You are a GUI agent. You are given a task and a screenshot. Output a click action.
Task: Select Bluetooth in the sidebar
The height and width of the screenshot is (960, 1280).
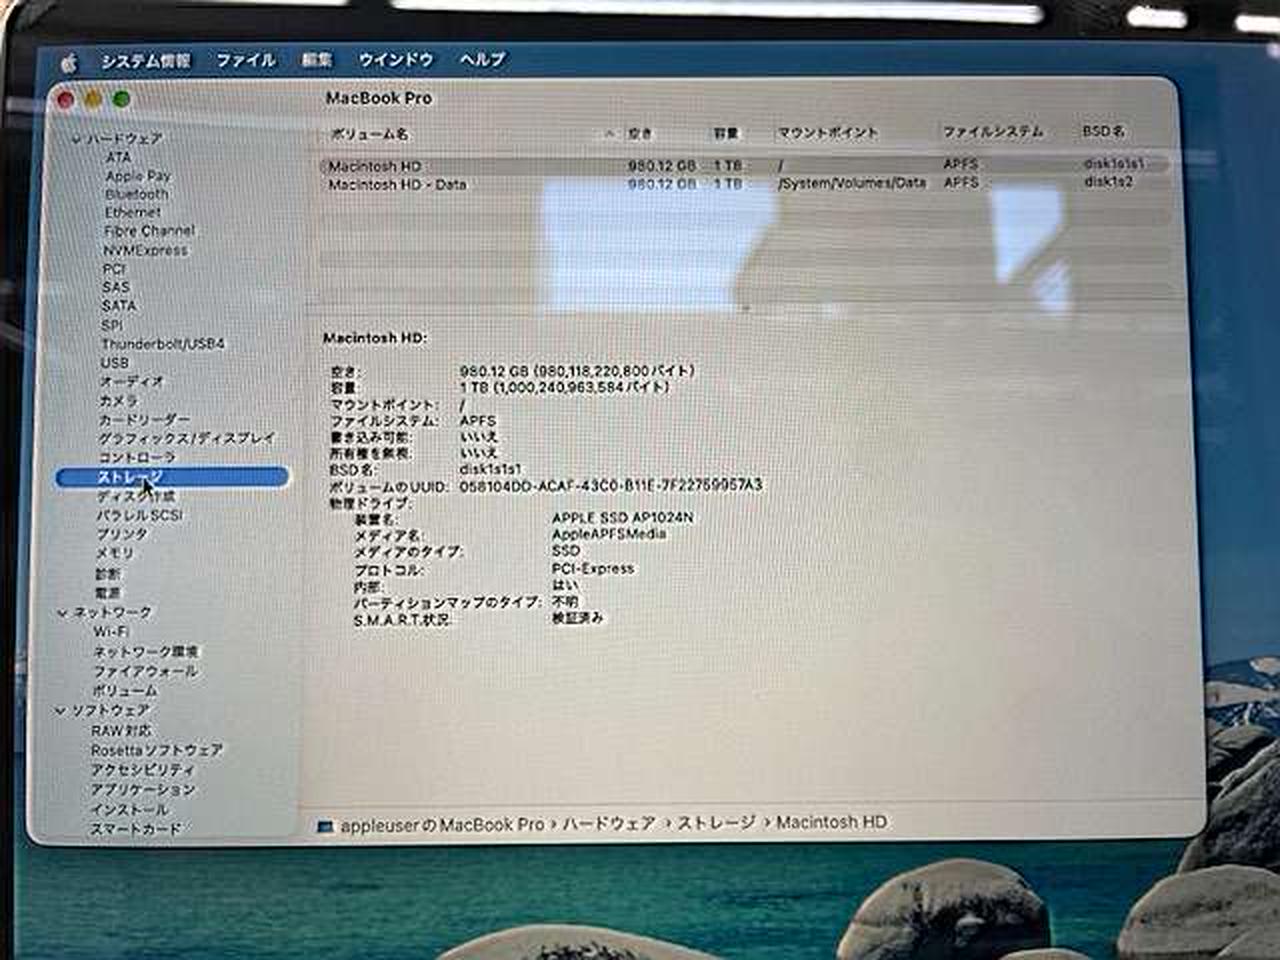coord(136,194)
